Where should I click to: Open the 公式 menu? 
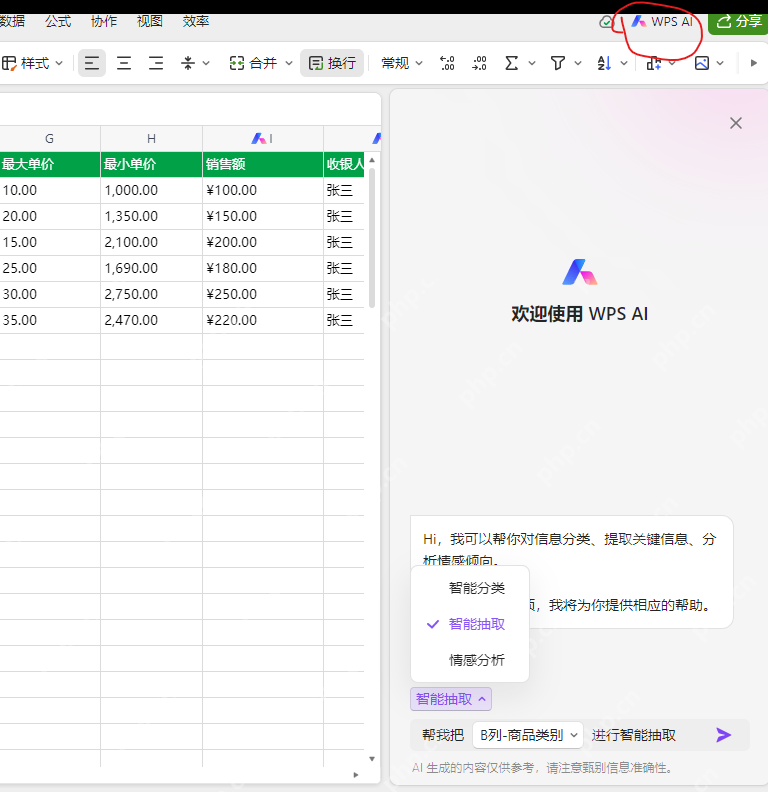click(58, 21)
